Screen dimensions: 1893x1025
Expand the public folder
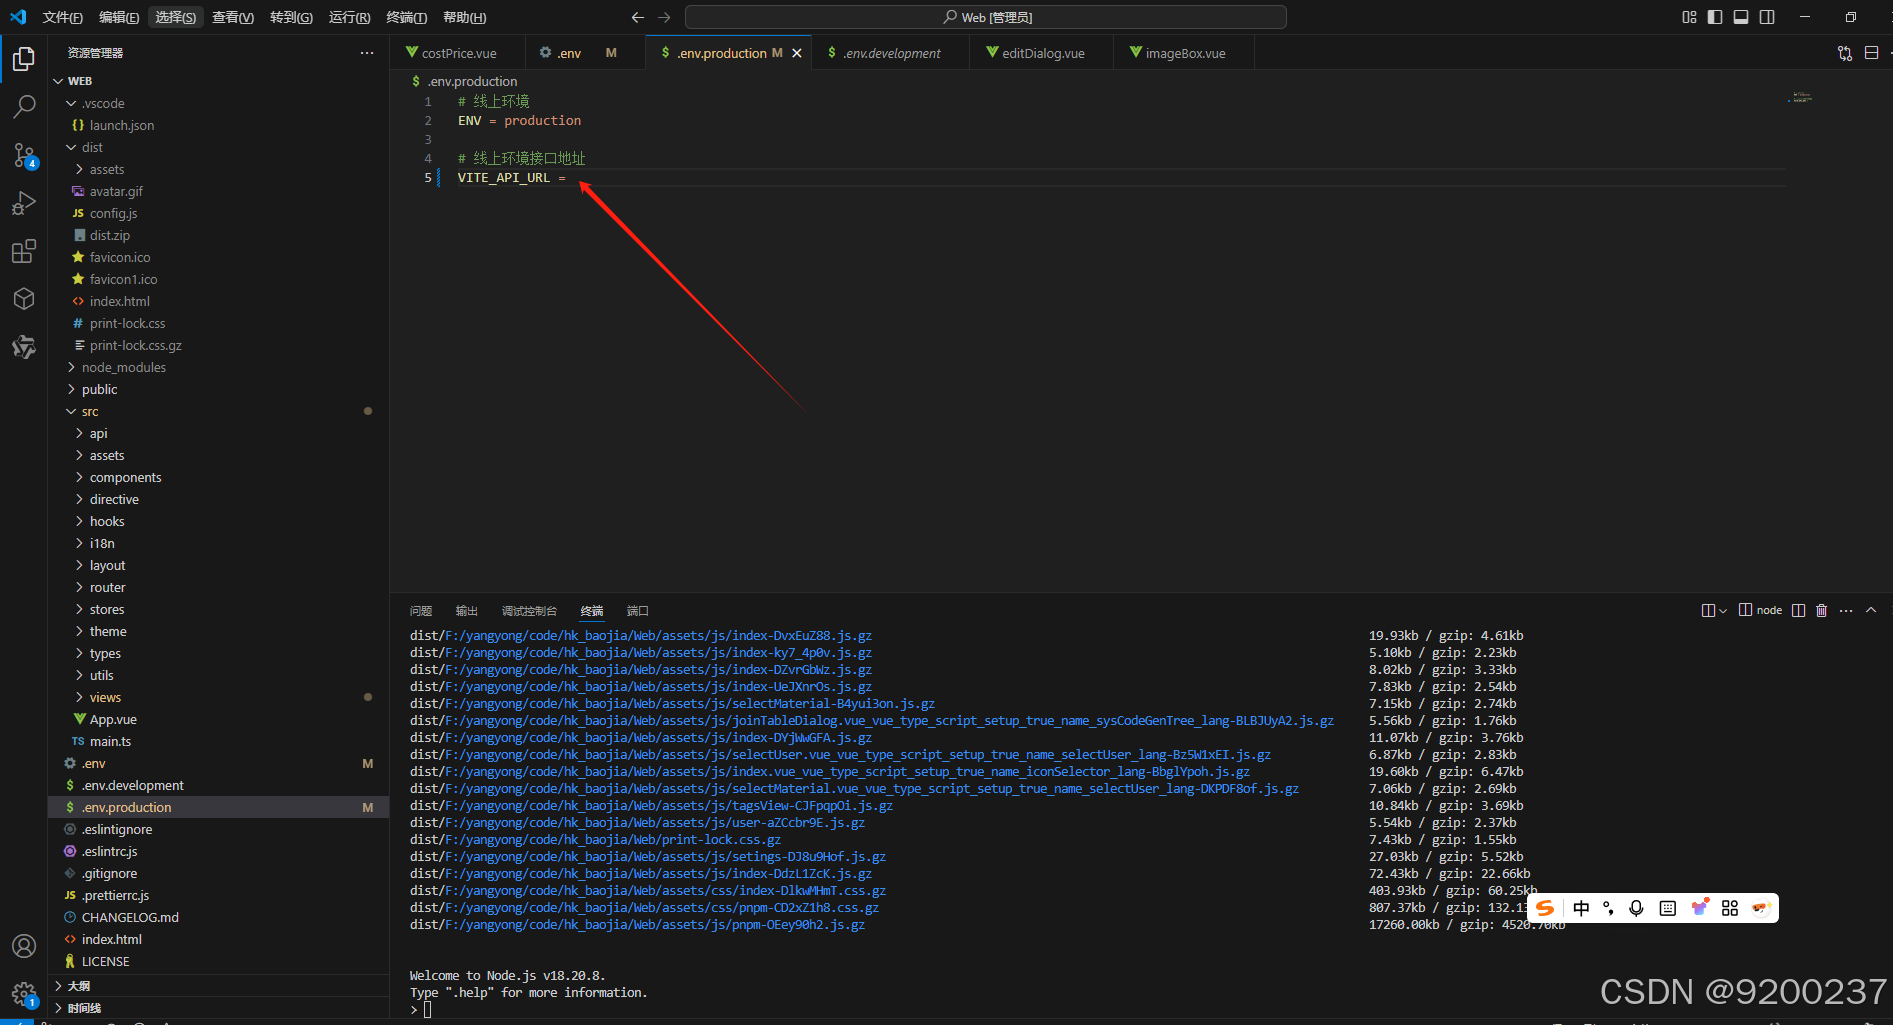[x=218, y=389]
